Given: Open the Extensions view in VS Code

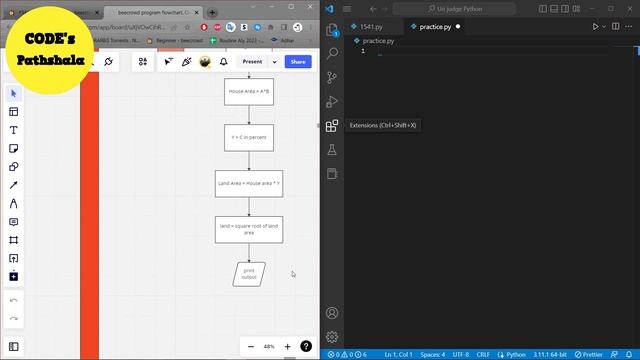Looking at the screenshot, I should click(x=332, y=125).
